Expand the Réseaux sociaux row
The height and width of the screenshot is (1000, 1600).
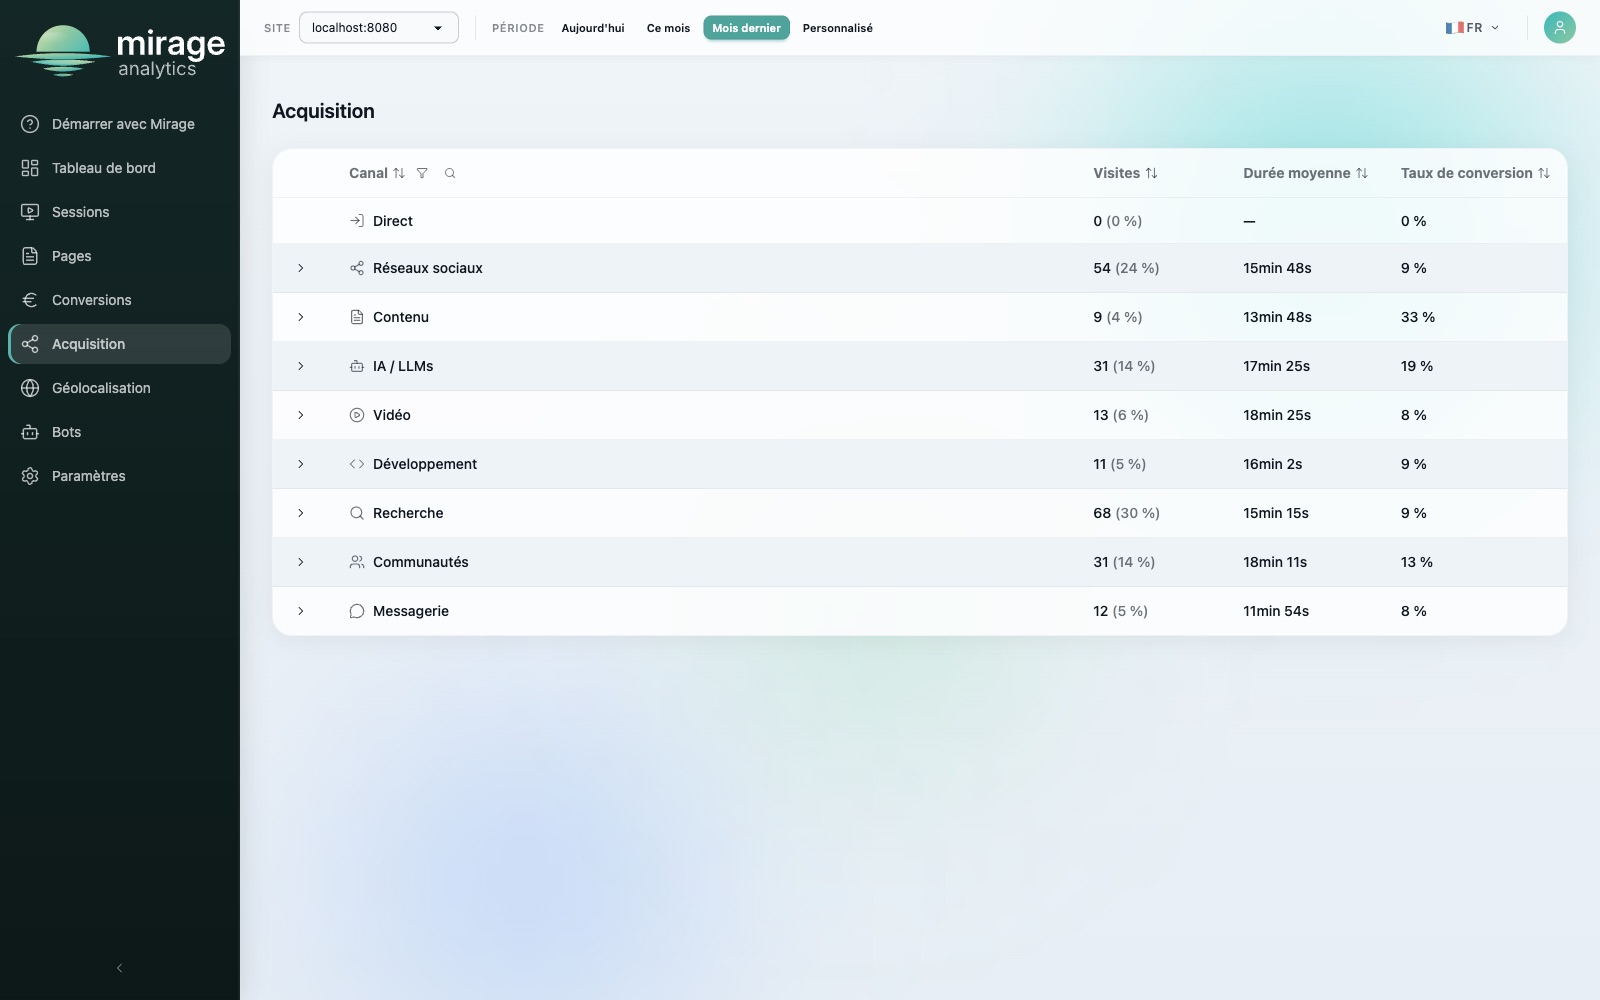coord(300,268)
